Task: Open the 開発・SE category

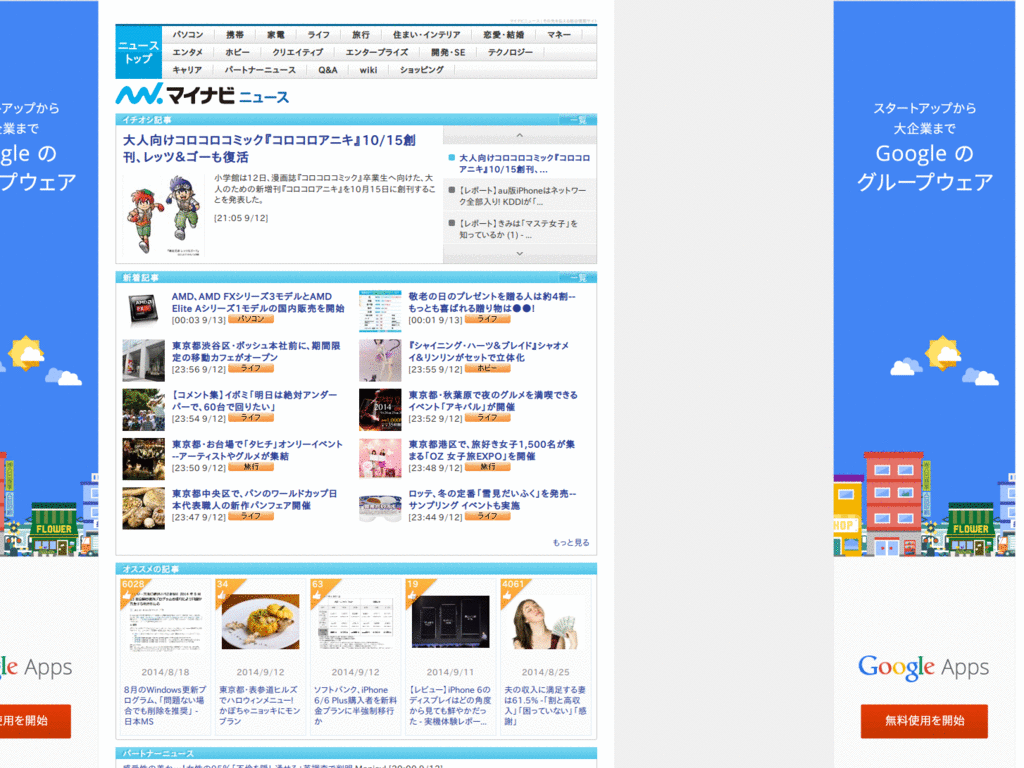Action: pos(448,52)
